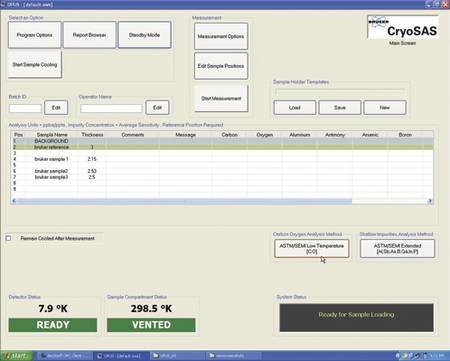Open the third taskbar folder window

(176, 356)
